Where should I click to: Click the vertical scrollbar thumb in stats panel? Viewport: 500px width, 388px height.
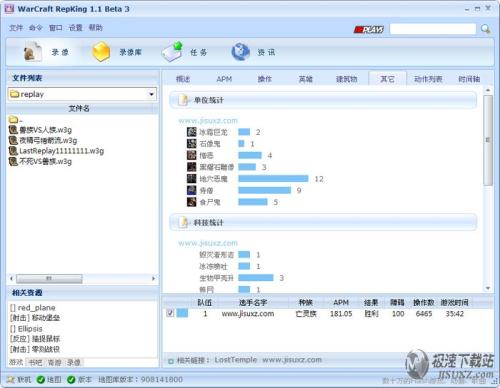(x=488, y=140)
